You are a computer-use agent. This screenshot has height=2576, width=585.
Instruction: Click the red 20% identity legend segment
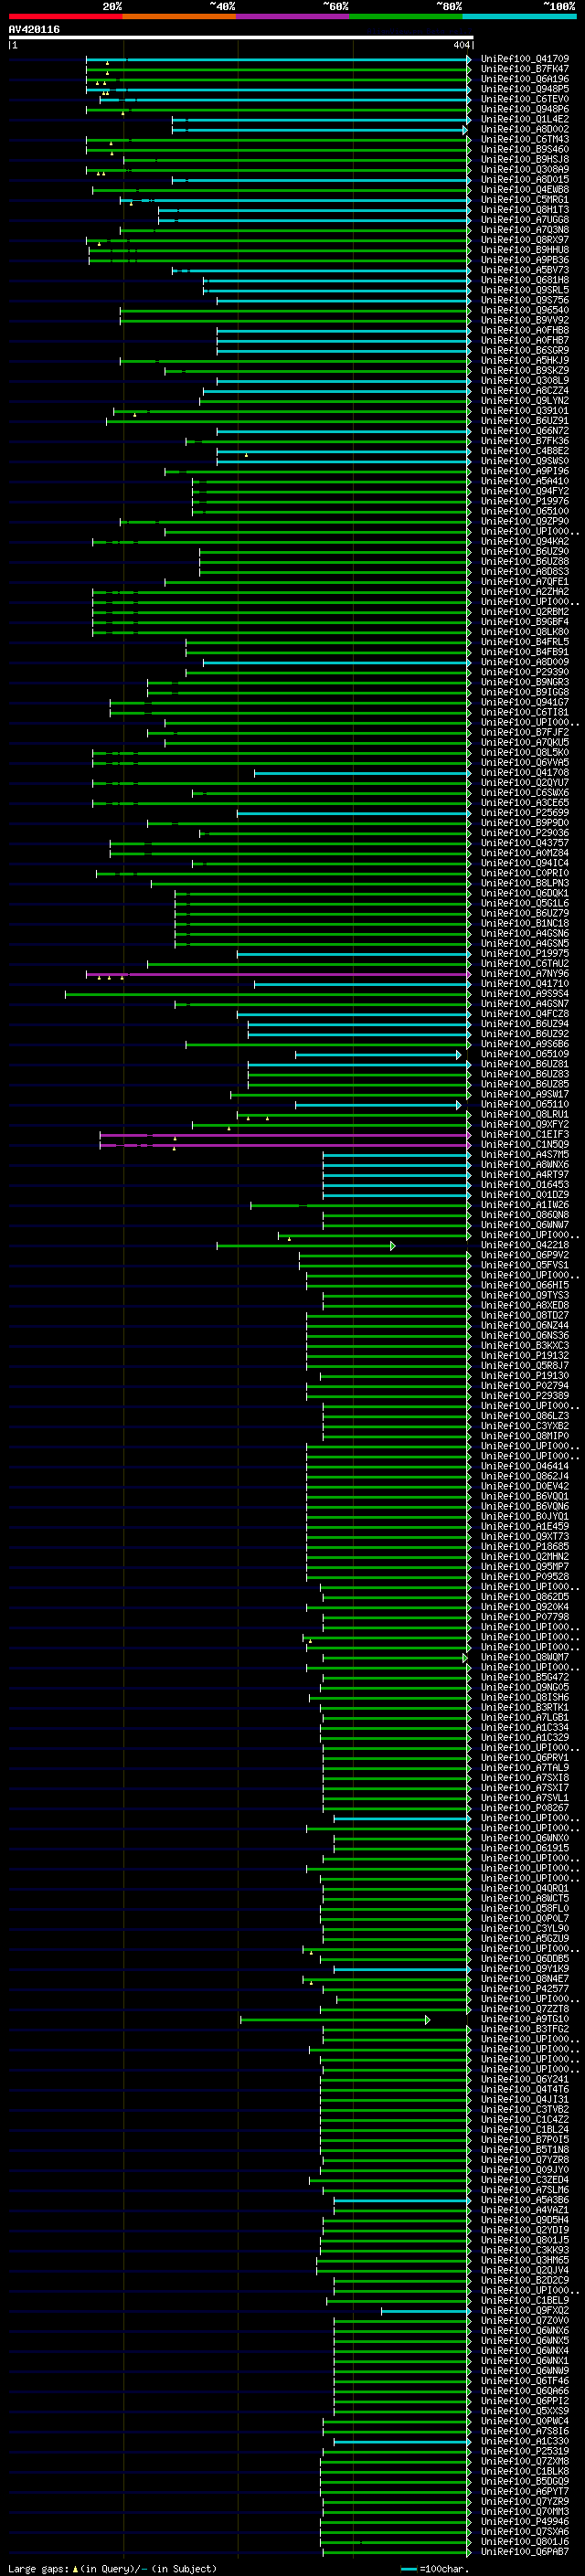point(65,16)
